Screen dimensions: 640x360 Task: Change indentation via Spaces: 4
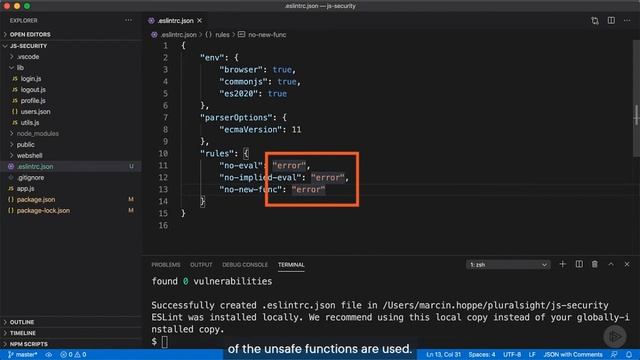tap(482, 355)
